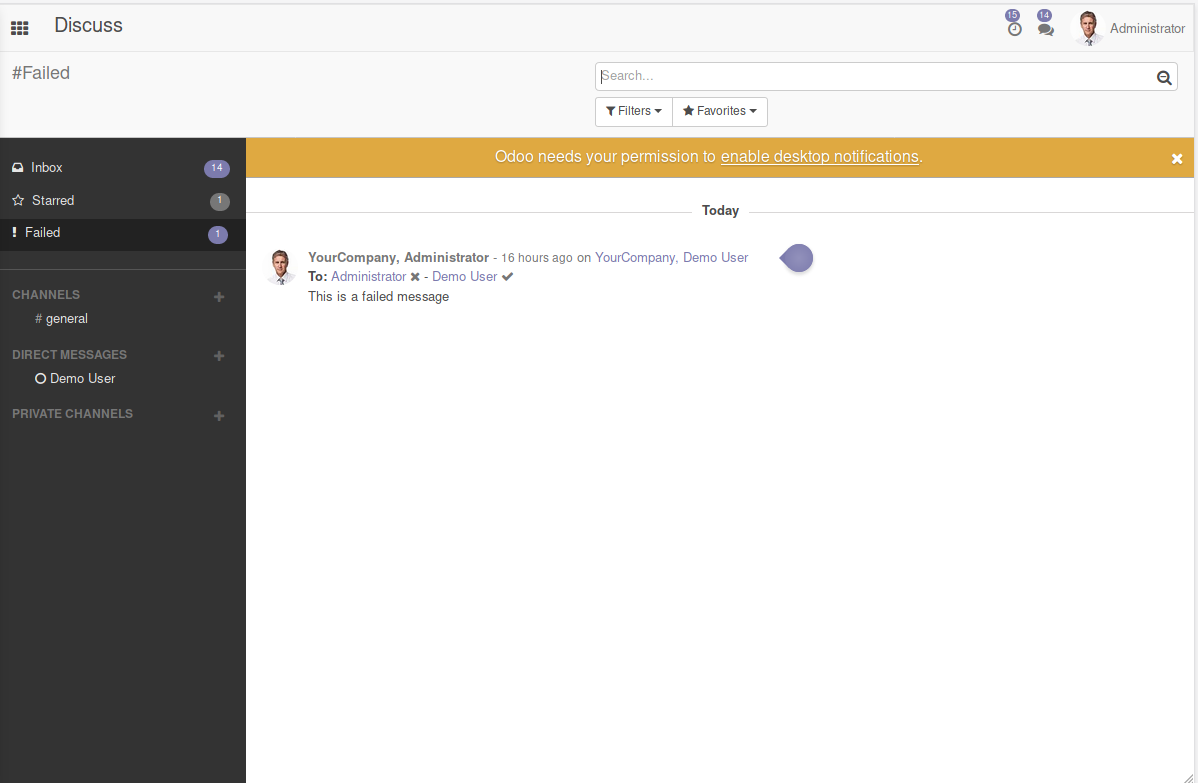Viewport: 1198px width, 783px height.
Task: Remove Administrator recipient via the x mark
Action: pyautogui.click(x=416, y=276)
